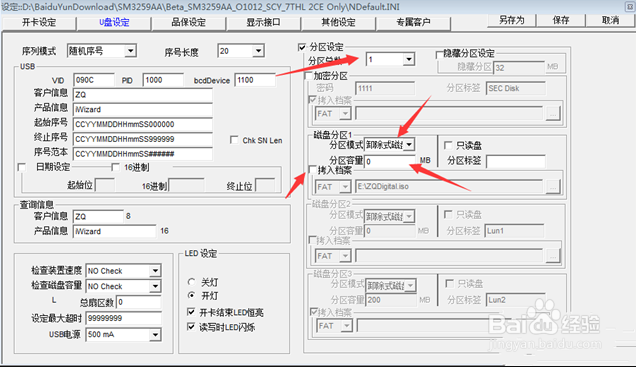Click 磁盘分区3 Lun2 label field
Viewport: 636px width, 367px height.
(x=516, y=300)
